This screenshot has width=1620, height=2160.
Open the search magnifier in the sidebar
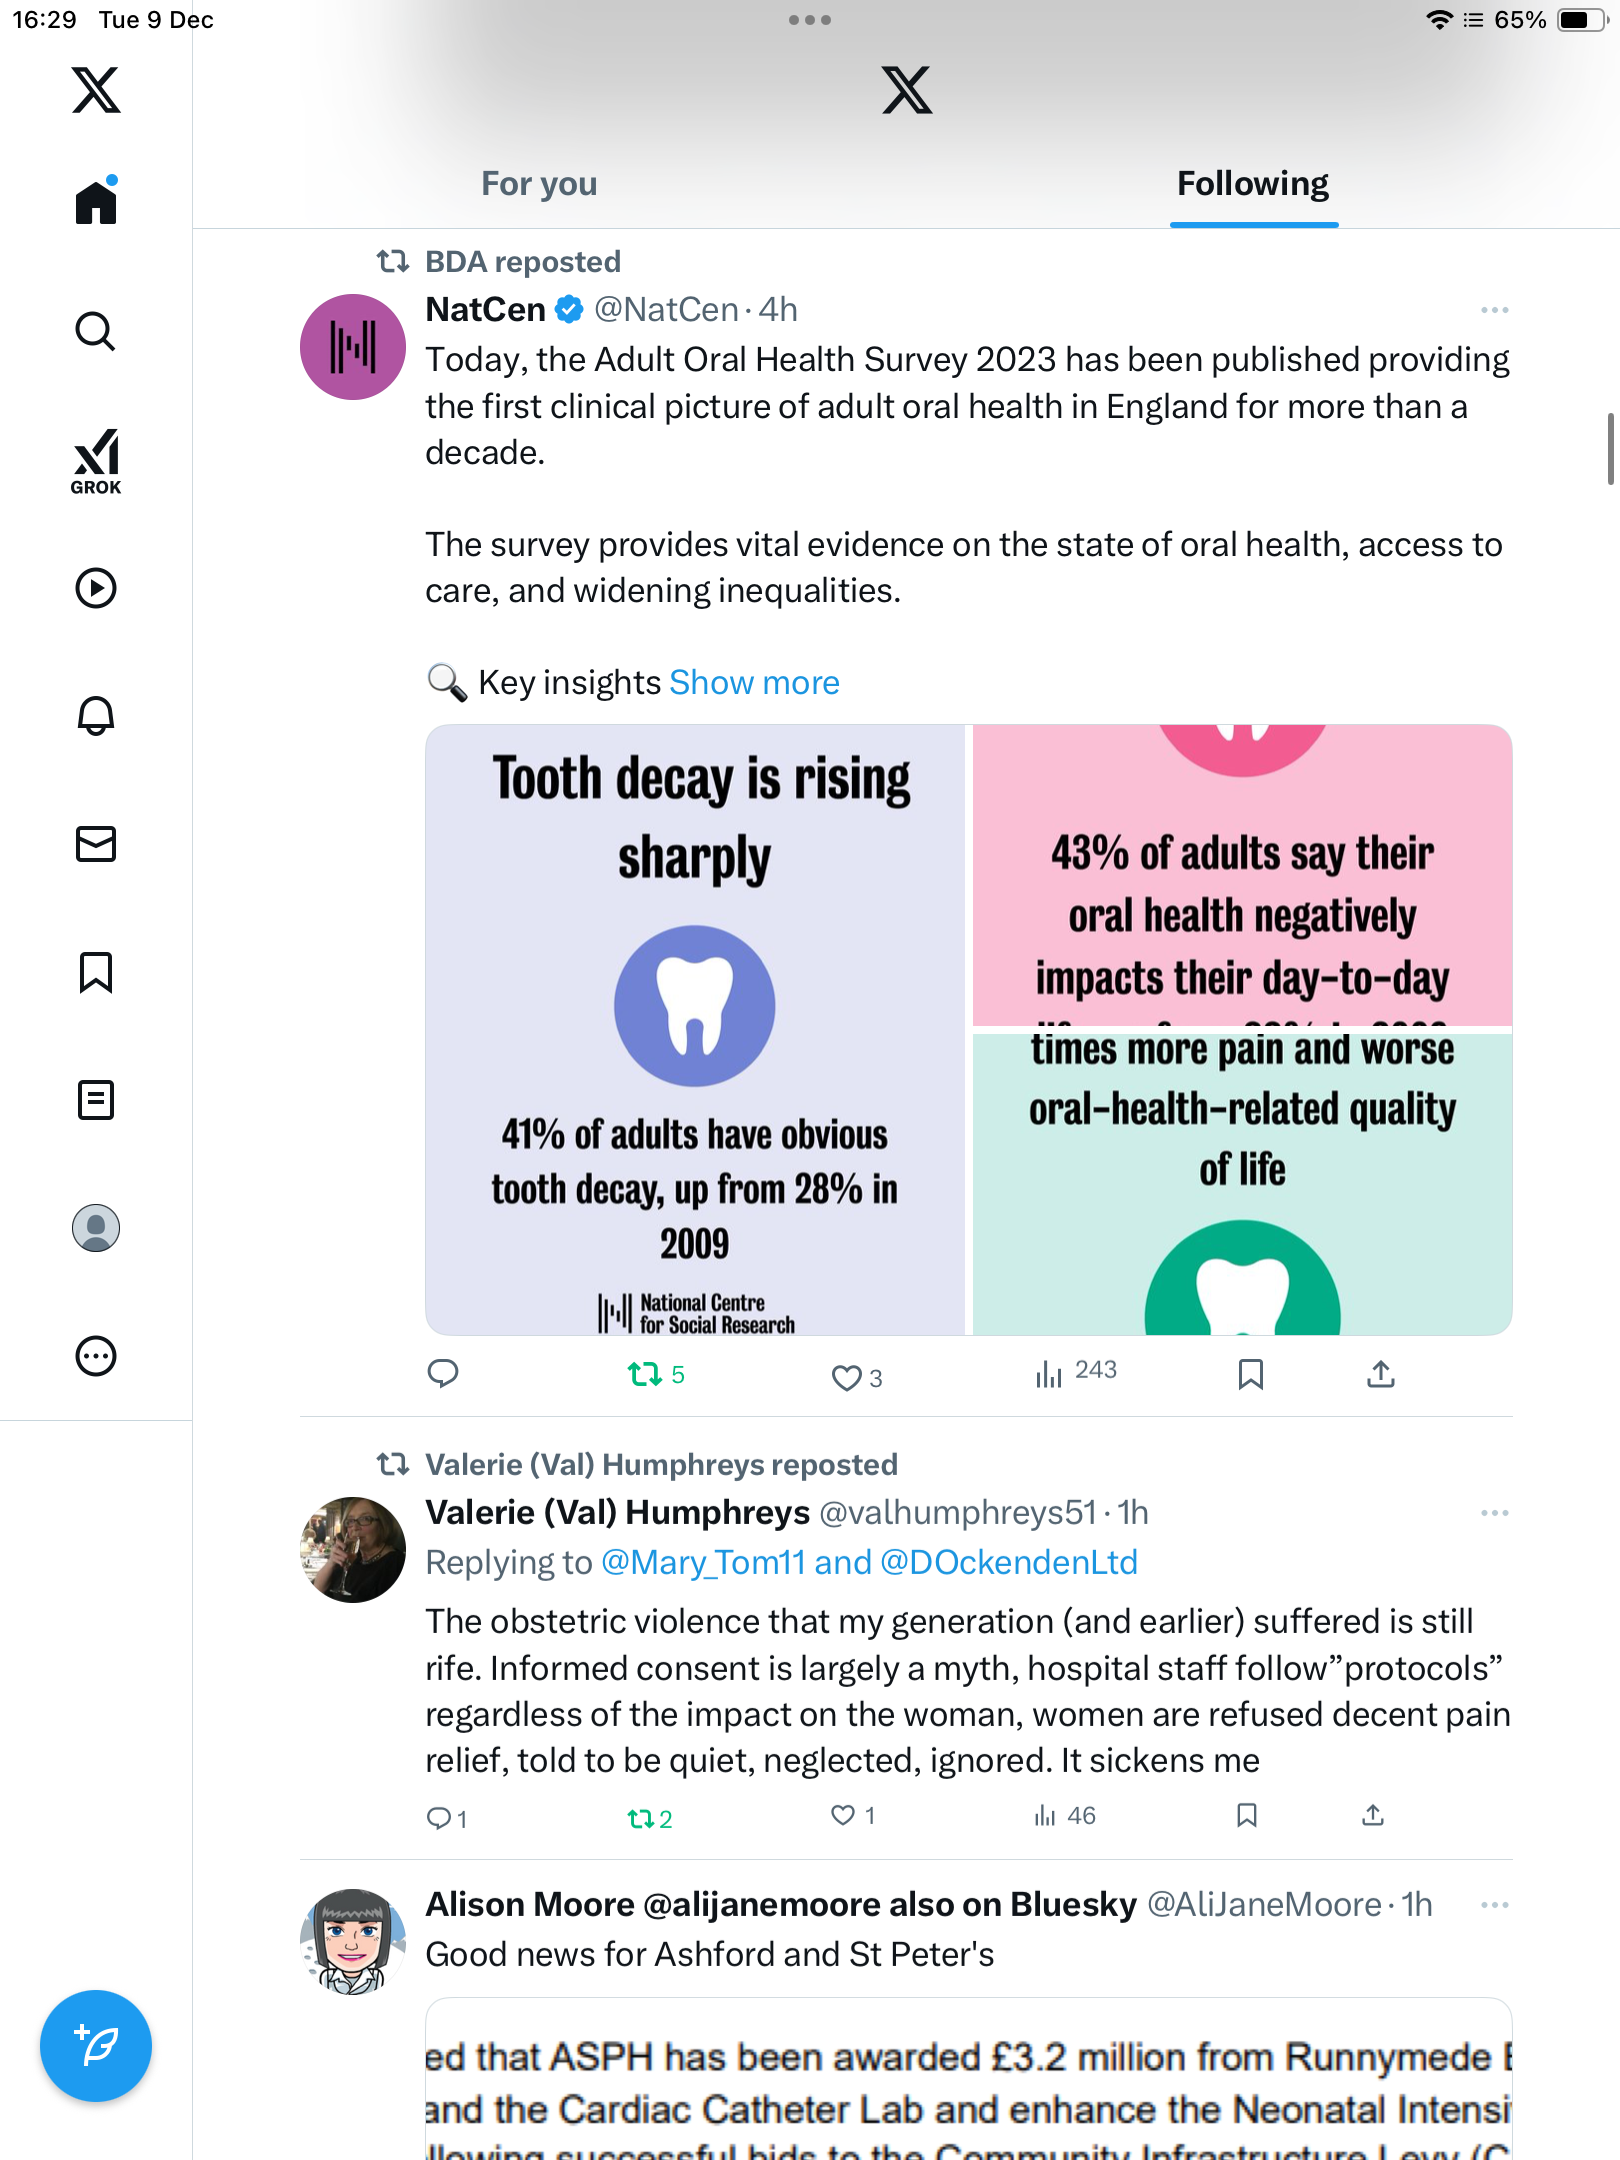(96, 331)
